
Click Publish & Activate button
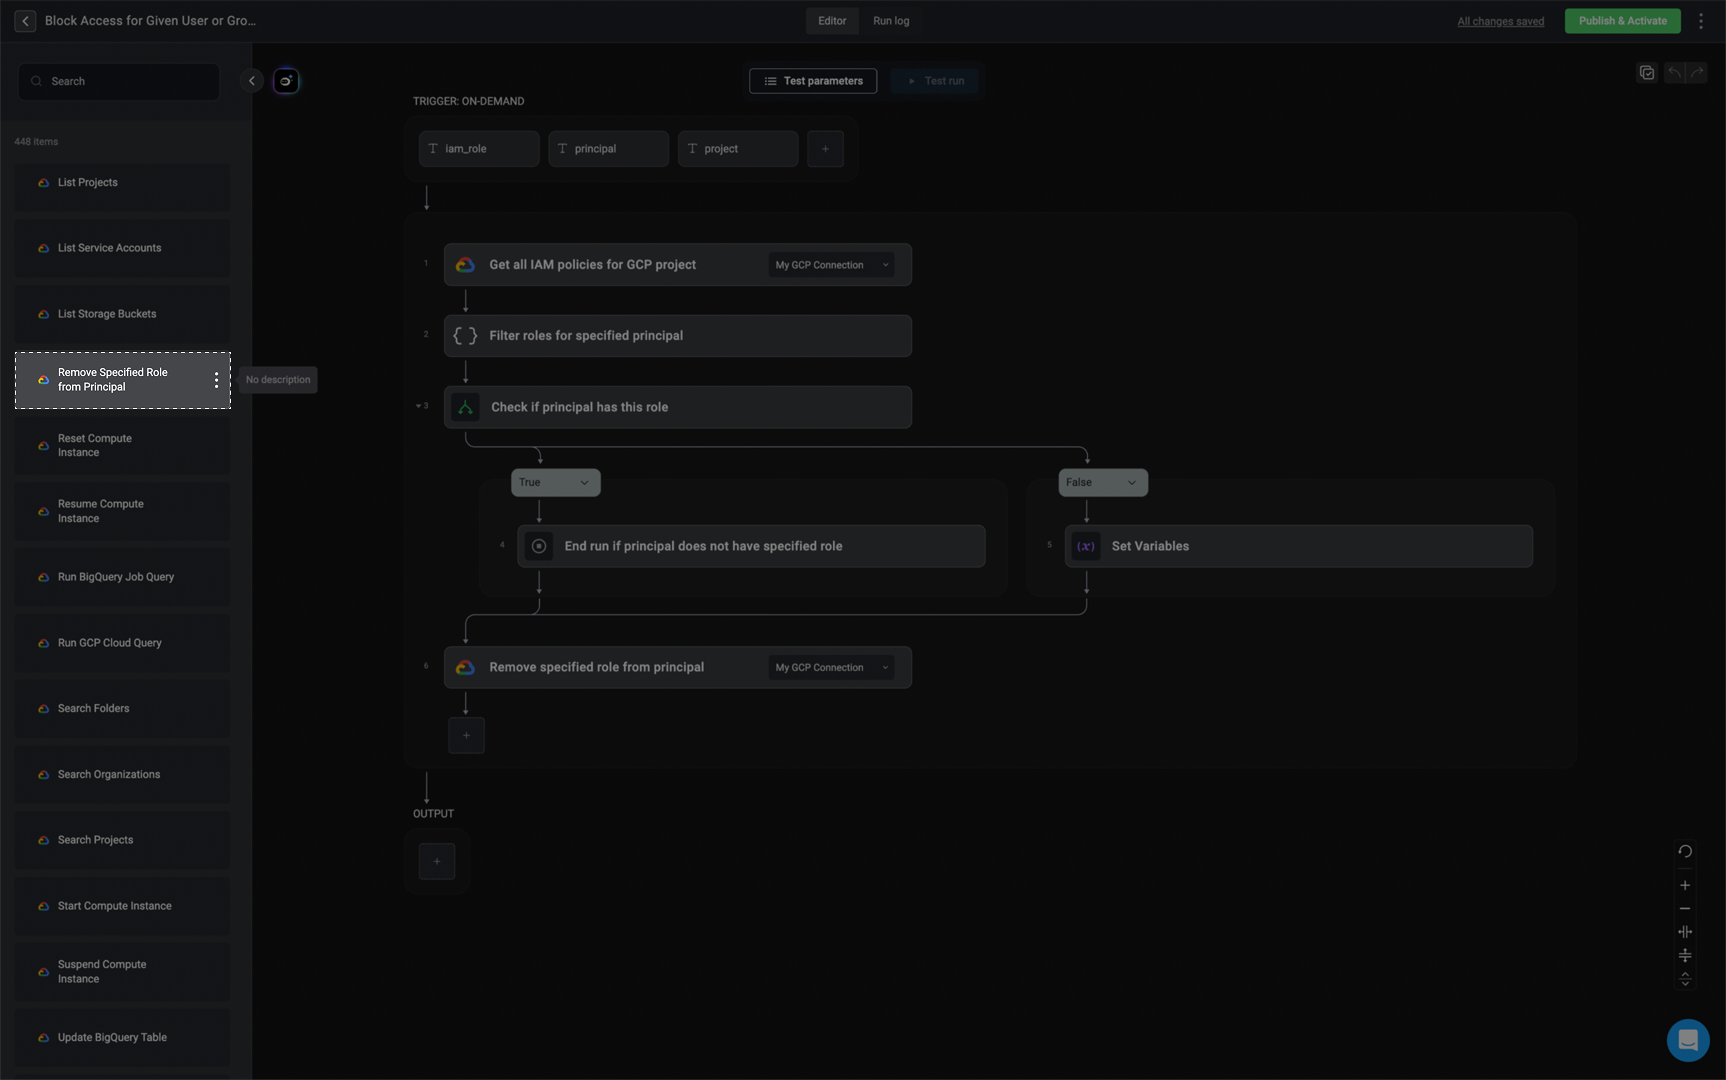[1622, 21]
